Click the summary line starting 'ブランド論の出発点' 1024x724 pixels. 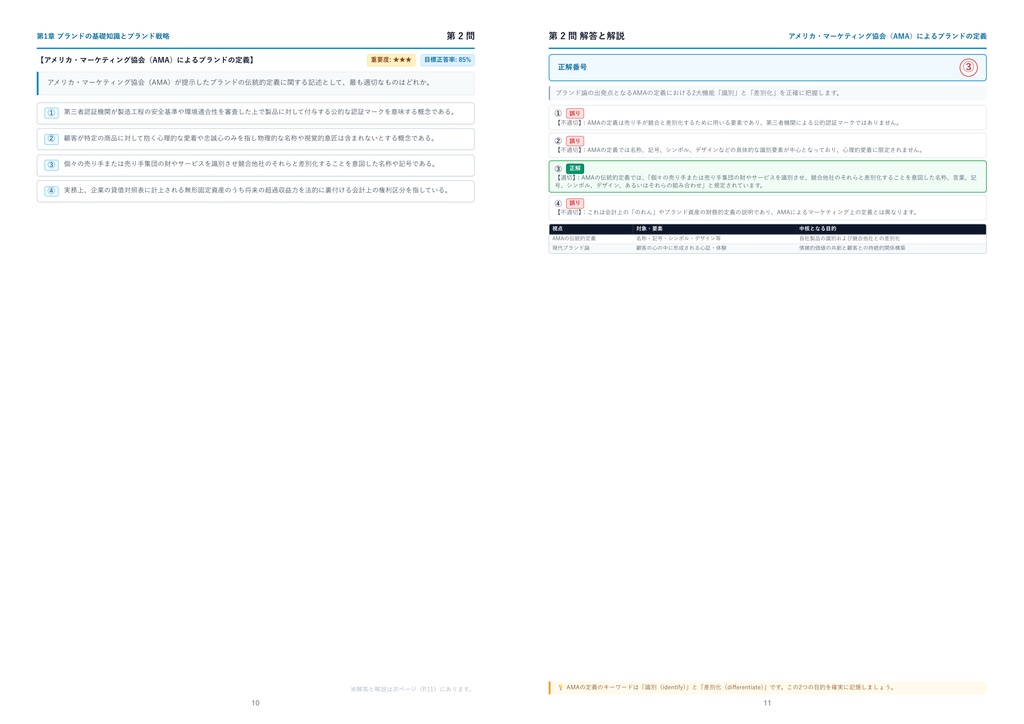pyautogui.click(x=698, y=93)
